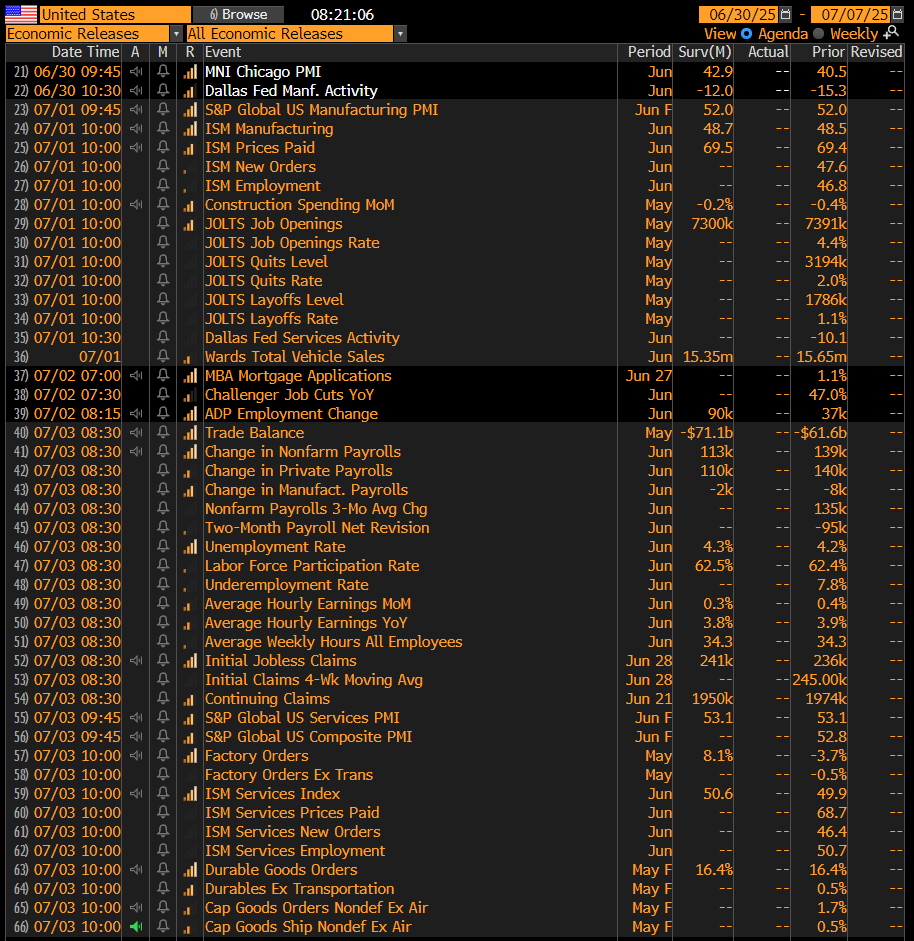This screenshot has width=914, height=941.
Task: Select the Initial Claims 4-Wk Moving Avg event
Action: [x=313, y=679]
